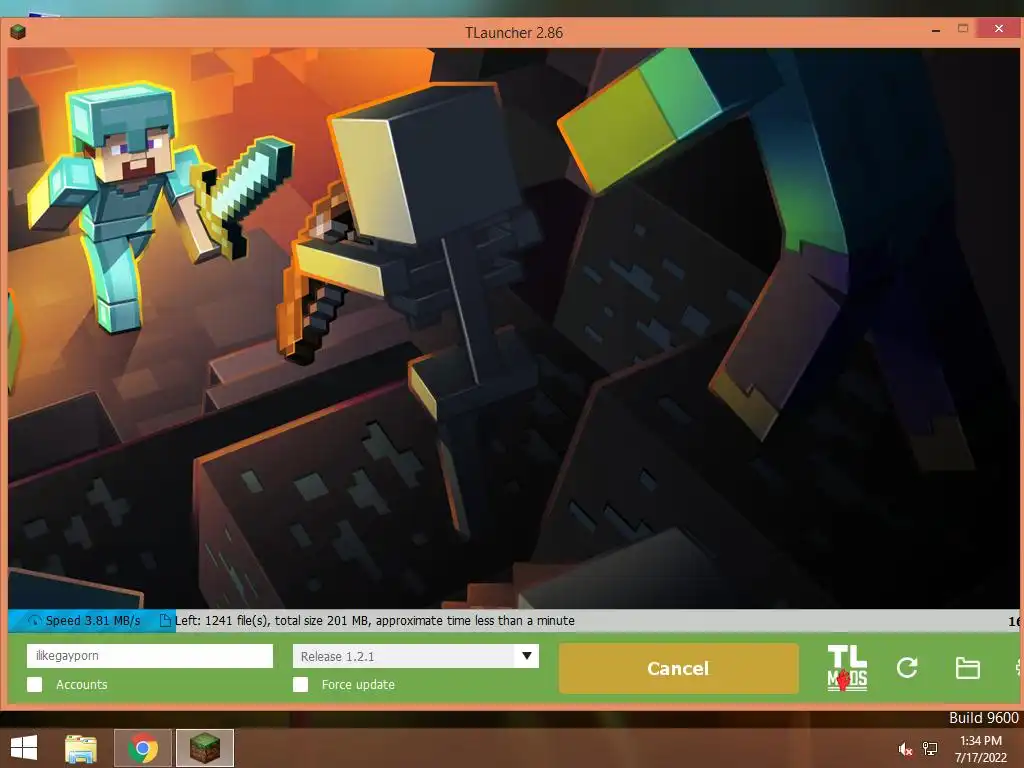The height and width of the screenshot is (768, 1024).
Task: Minimize the TLauncher window
Action: pyautogui.click(x=936, y=30)
